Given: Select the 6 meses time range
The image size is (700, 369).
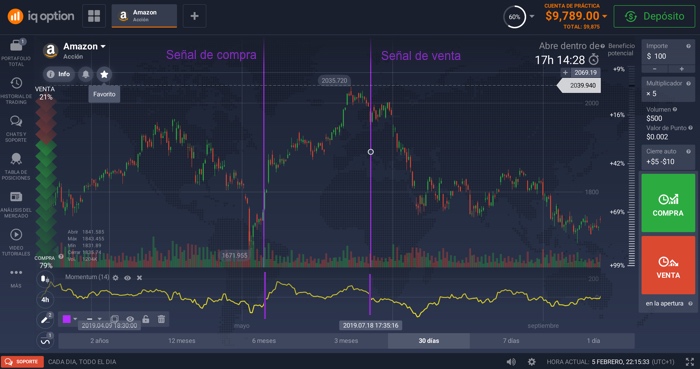Looking at the screenshot, I should tap(264, 340).
